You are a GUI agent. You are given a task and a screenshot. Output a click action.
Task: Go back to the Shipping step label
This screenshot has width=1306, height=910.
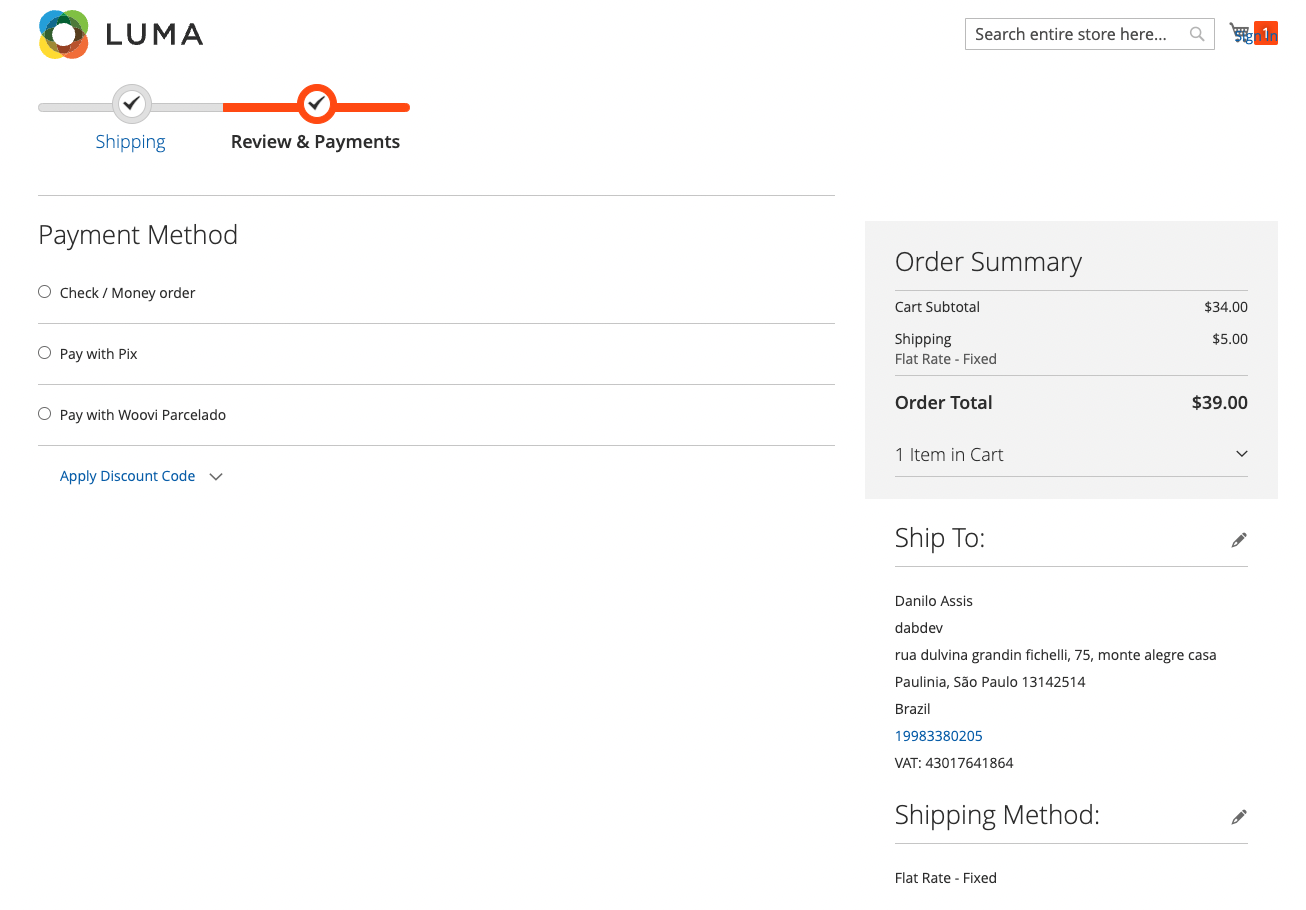tap(130, 142)
